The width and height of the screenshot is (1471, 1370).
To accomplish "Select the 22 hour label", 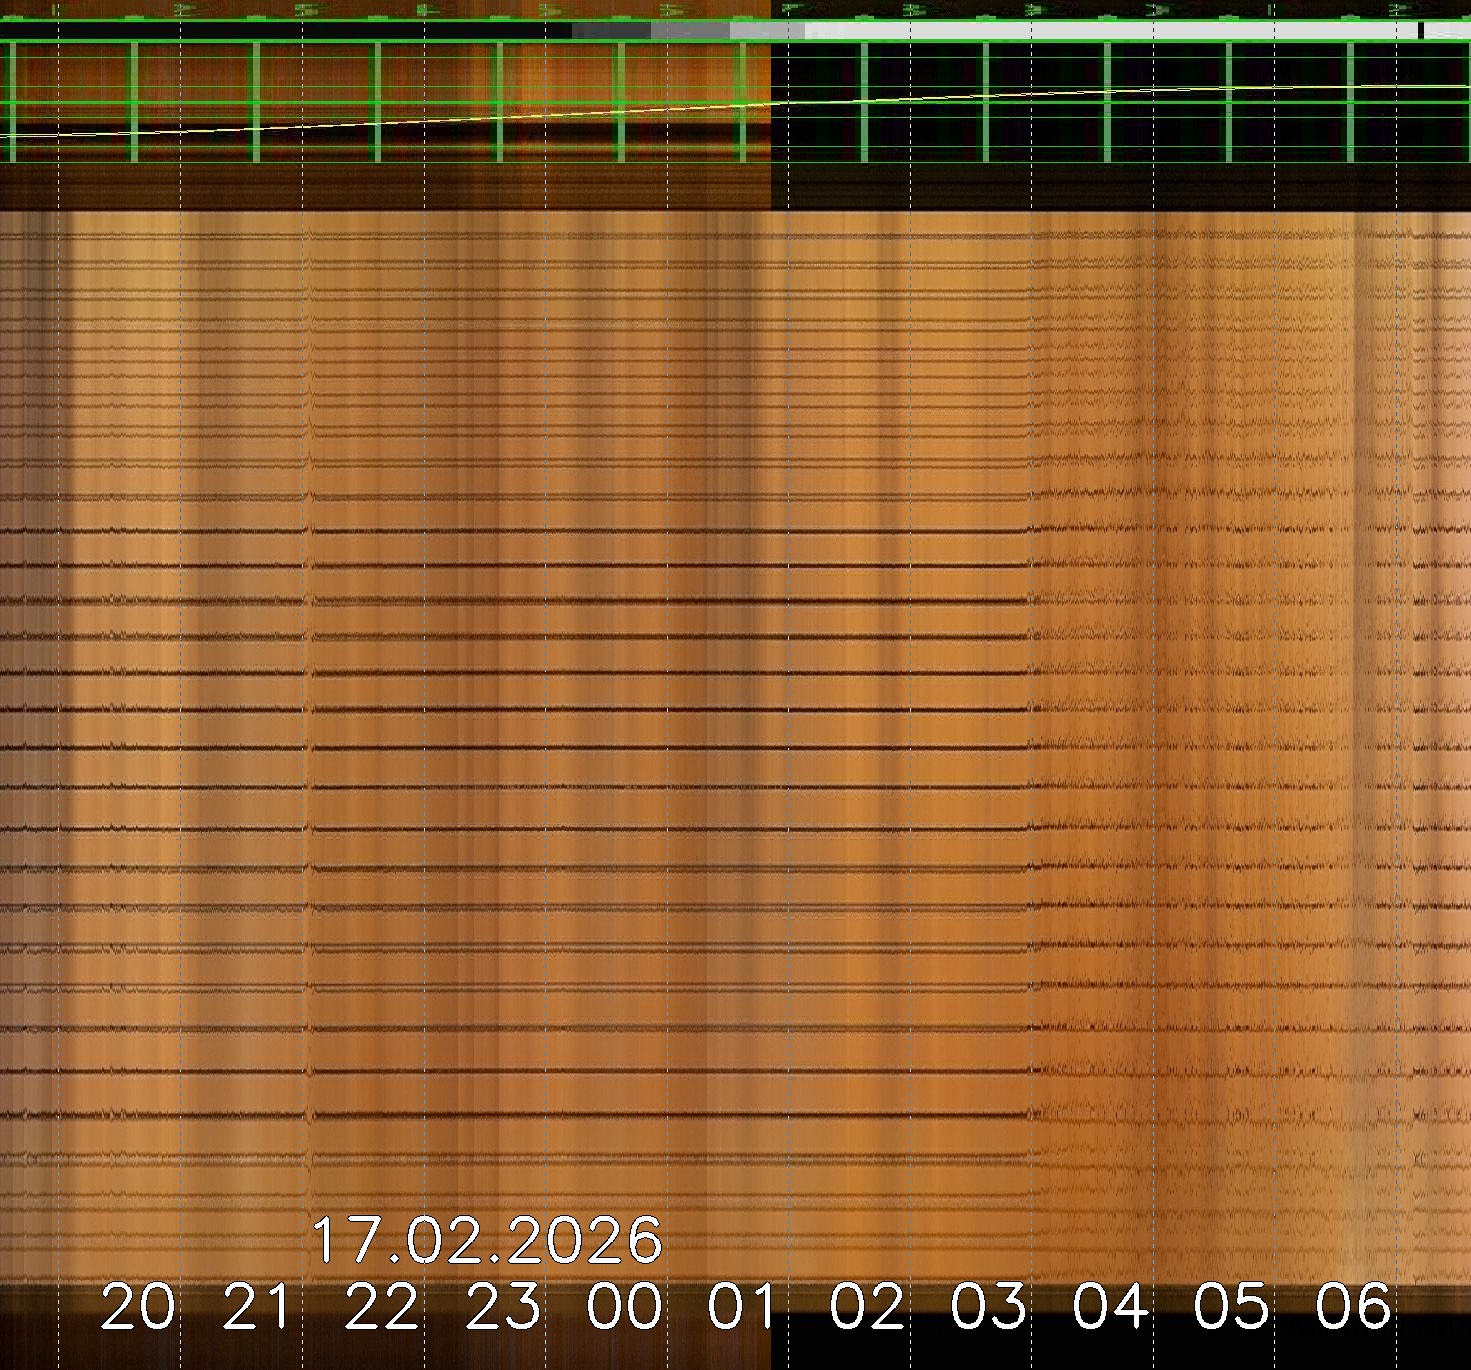I will (x=382, y=1307).
